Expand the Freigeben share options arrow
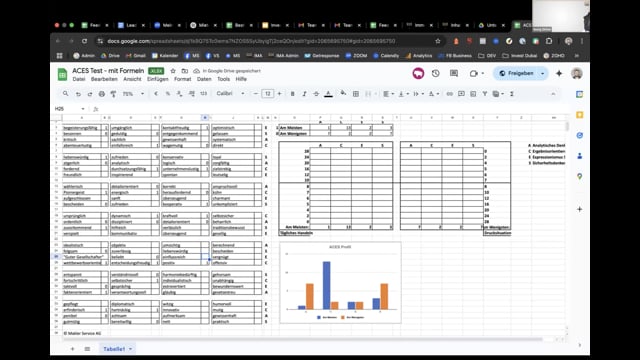Viewport: 640px width, 360px height. point(542,73)
